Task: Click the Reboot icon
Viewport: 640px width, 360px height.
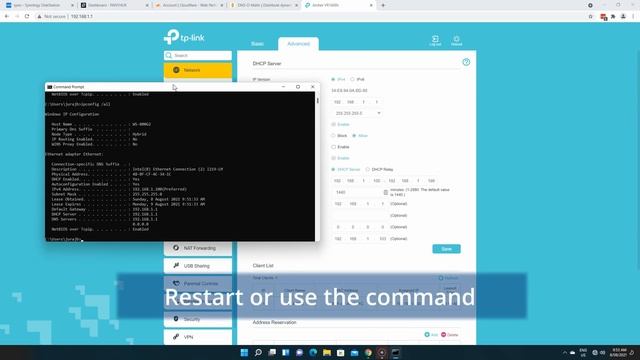Action: pos(456,40)
